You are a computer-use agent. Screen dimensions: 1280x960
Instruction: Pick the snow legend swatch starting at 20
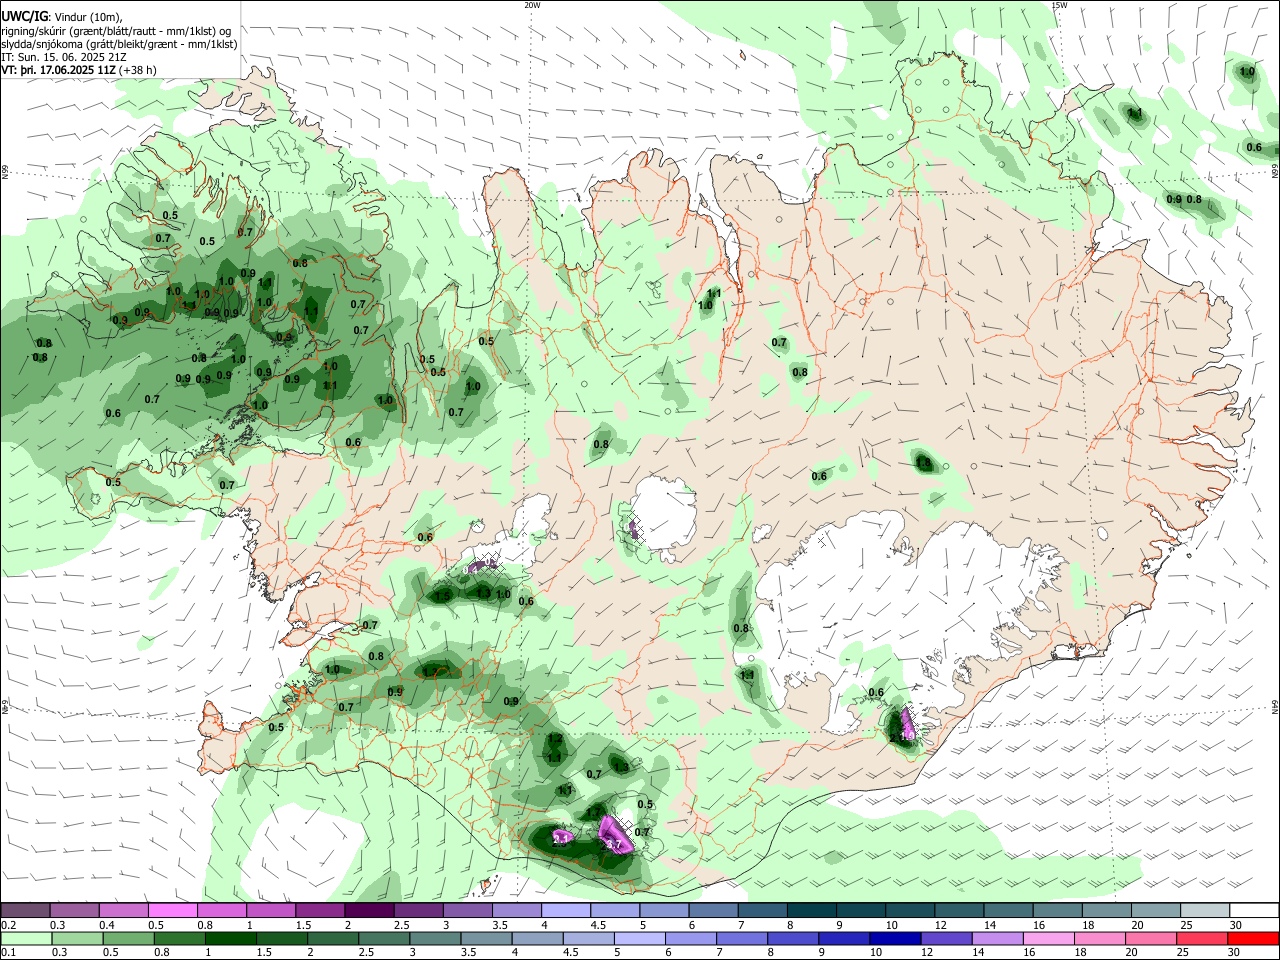coord(1154,911)
